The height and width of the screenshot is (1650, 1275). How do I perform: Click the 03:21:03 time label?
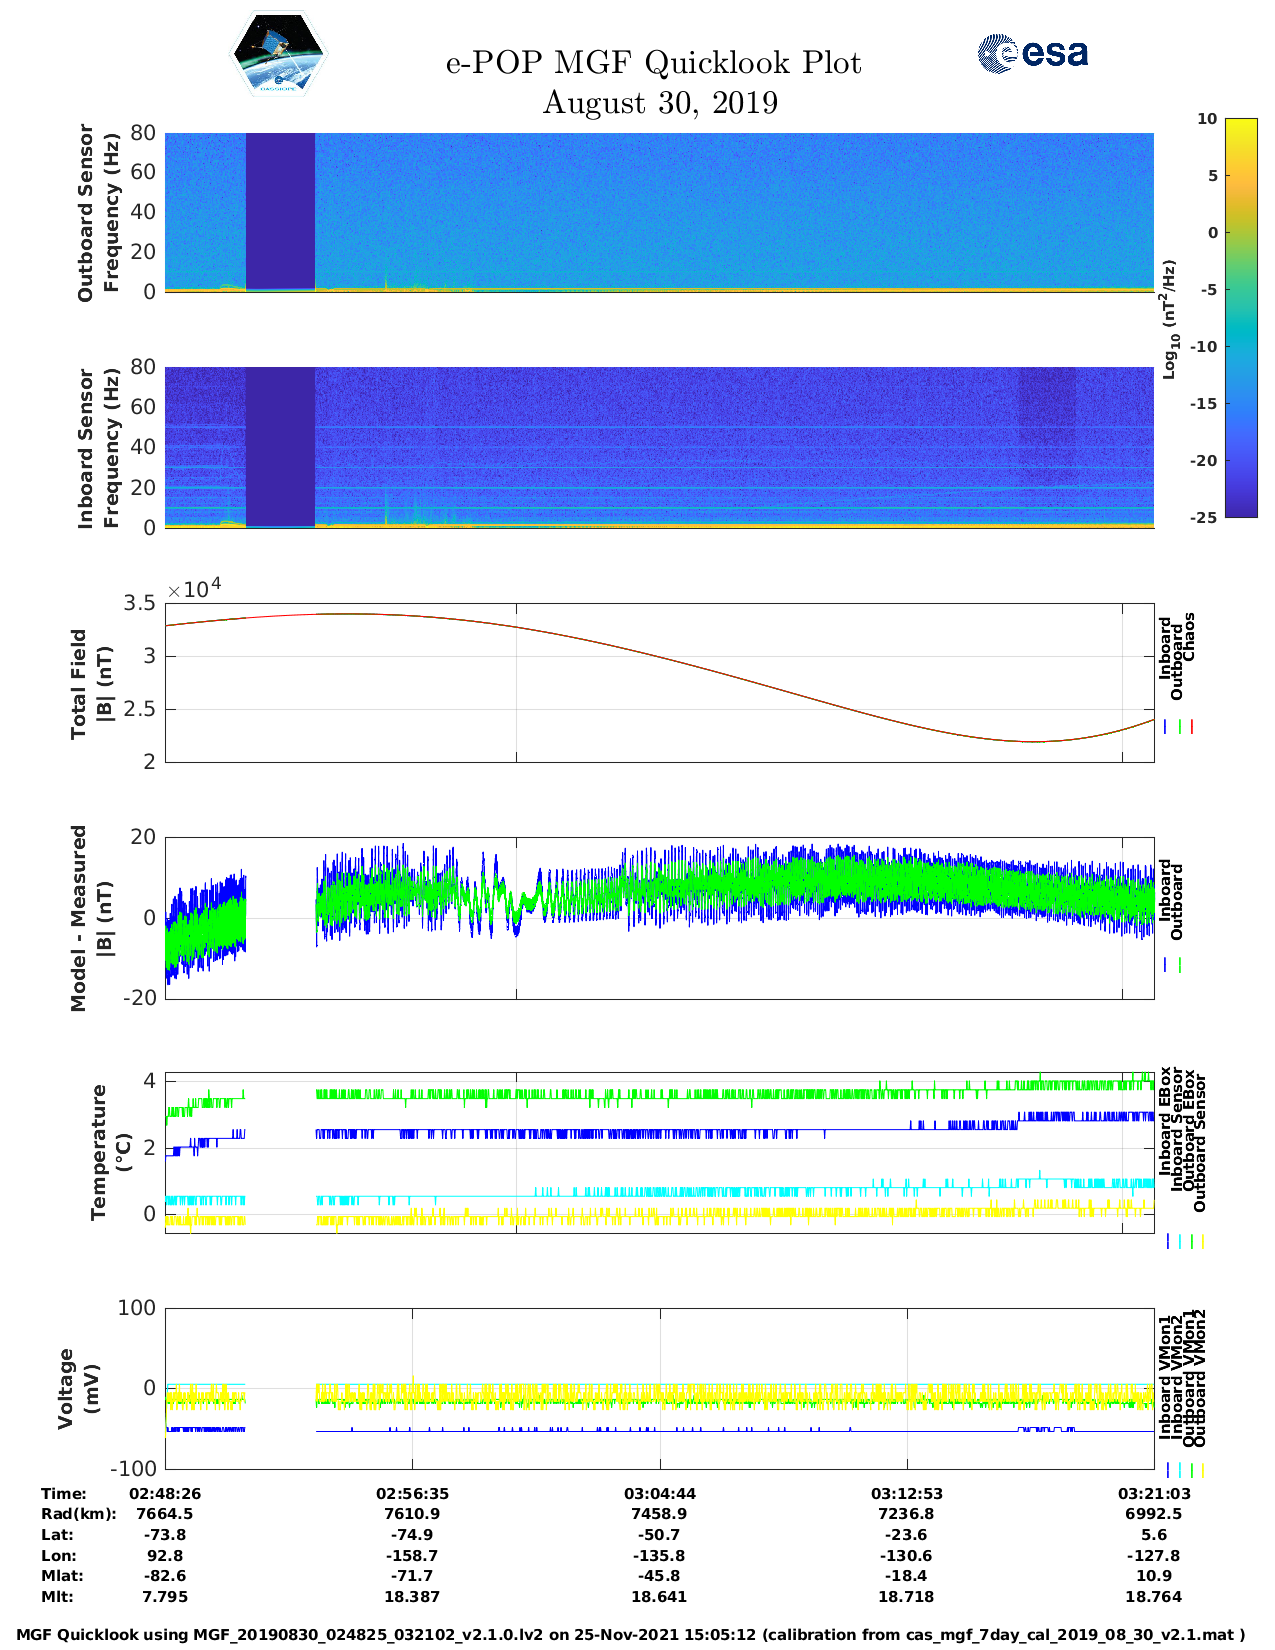1153,1493
